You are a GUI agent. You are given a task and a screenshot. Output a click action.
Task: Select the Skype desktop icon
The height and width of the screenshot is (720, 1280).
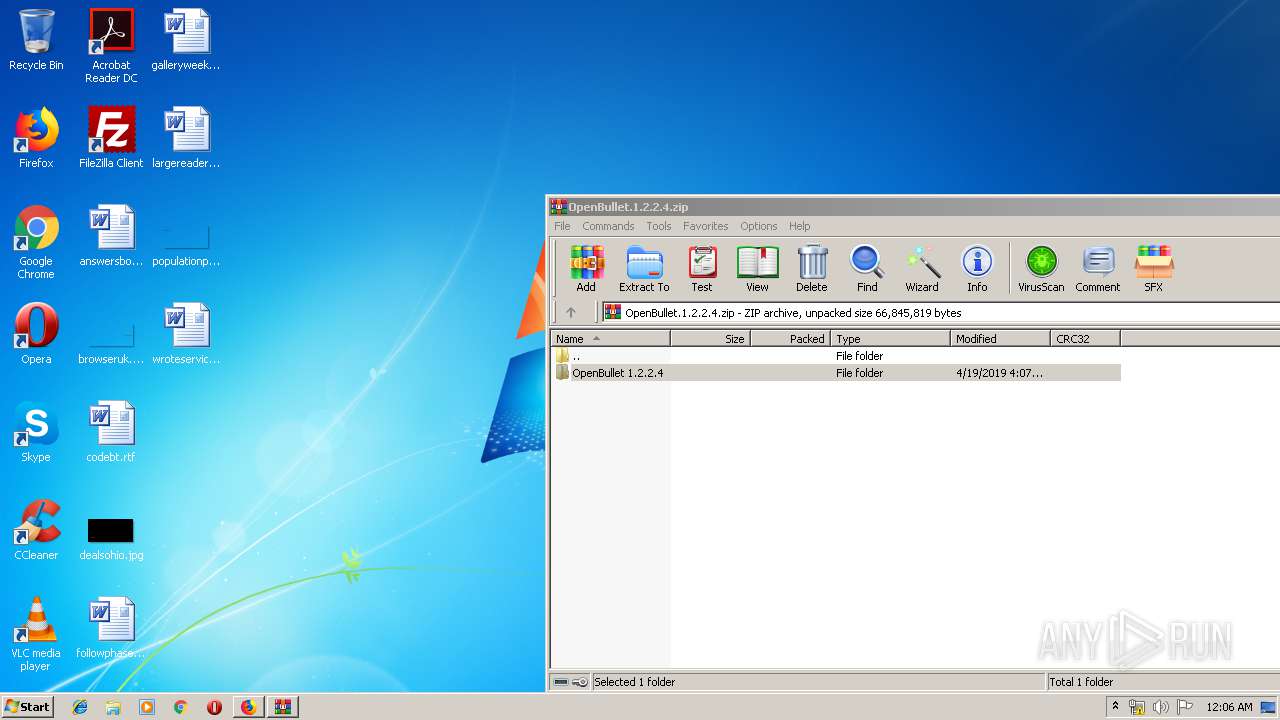pos(36,432)
